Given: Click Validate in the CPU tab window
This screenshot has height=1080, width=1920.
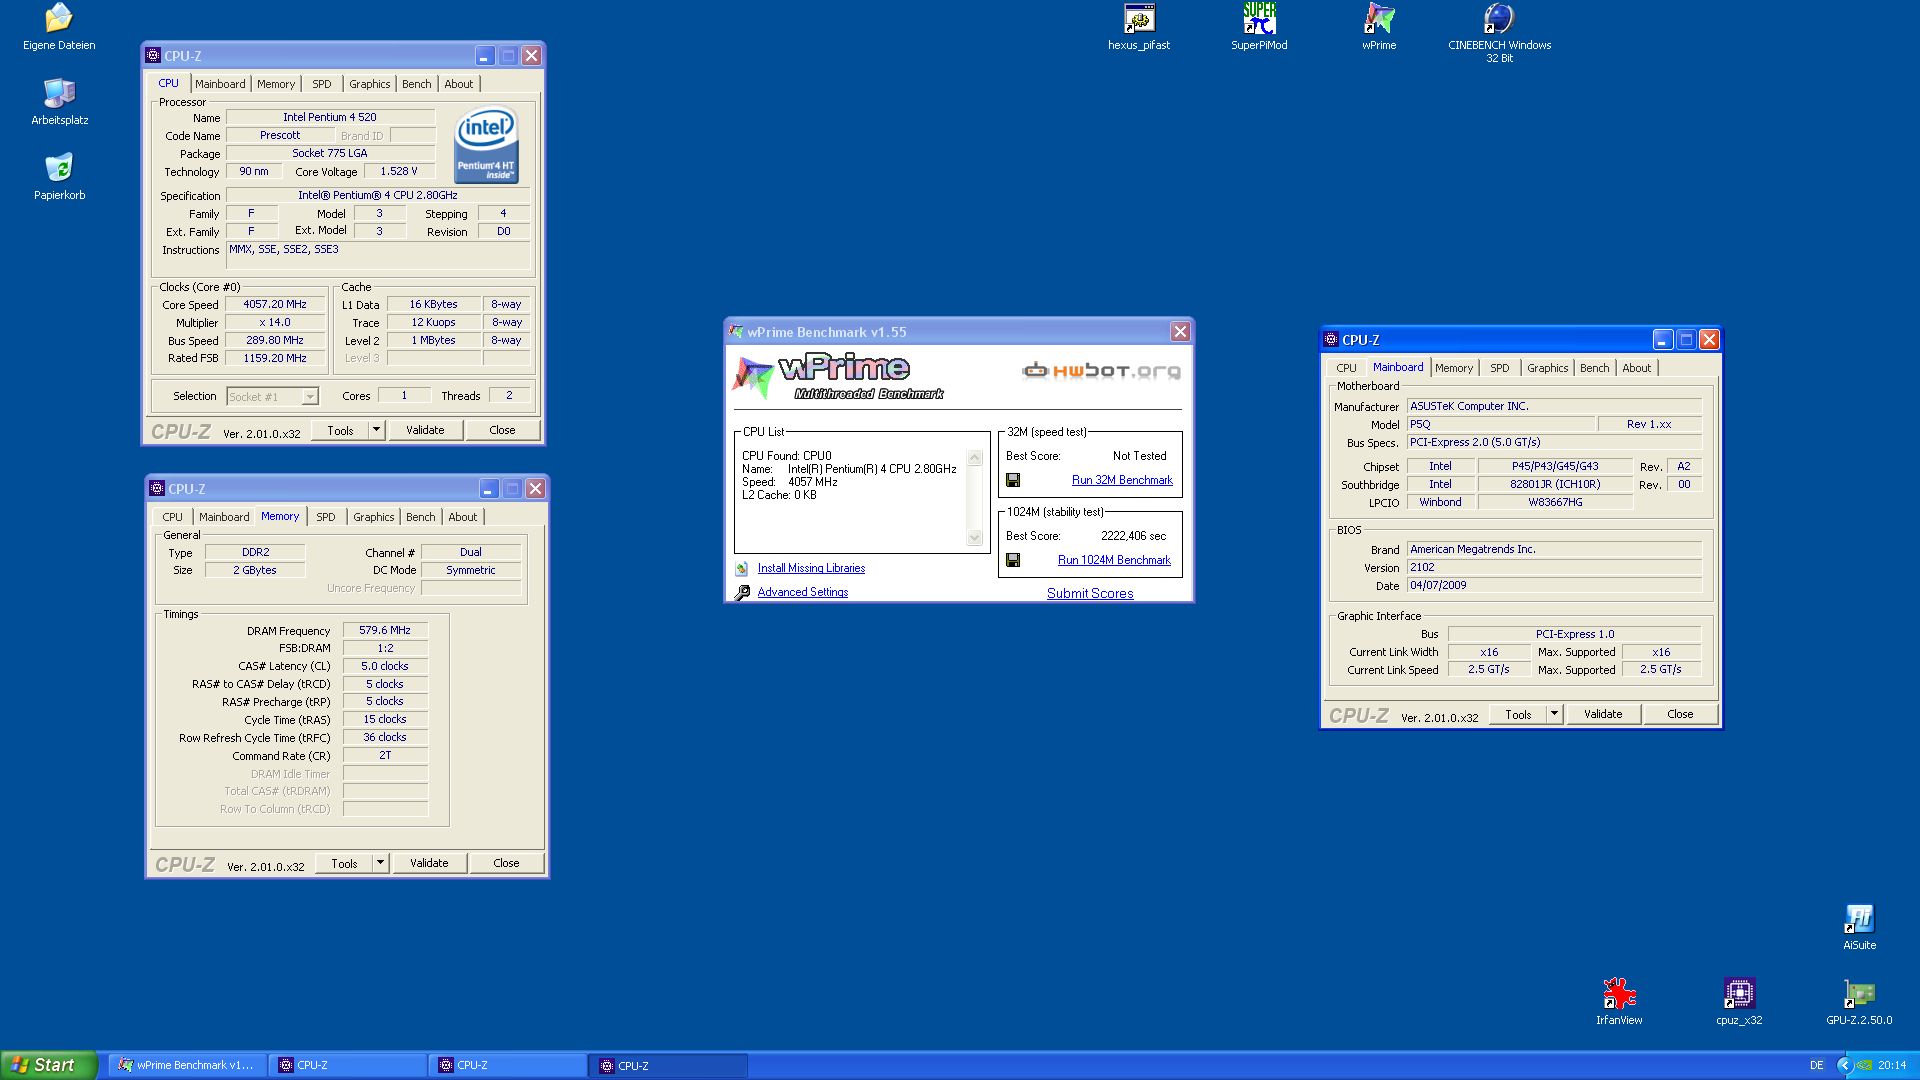Looking at the screenshot, I should pyautogui.click(x=425, y=430).
